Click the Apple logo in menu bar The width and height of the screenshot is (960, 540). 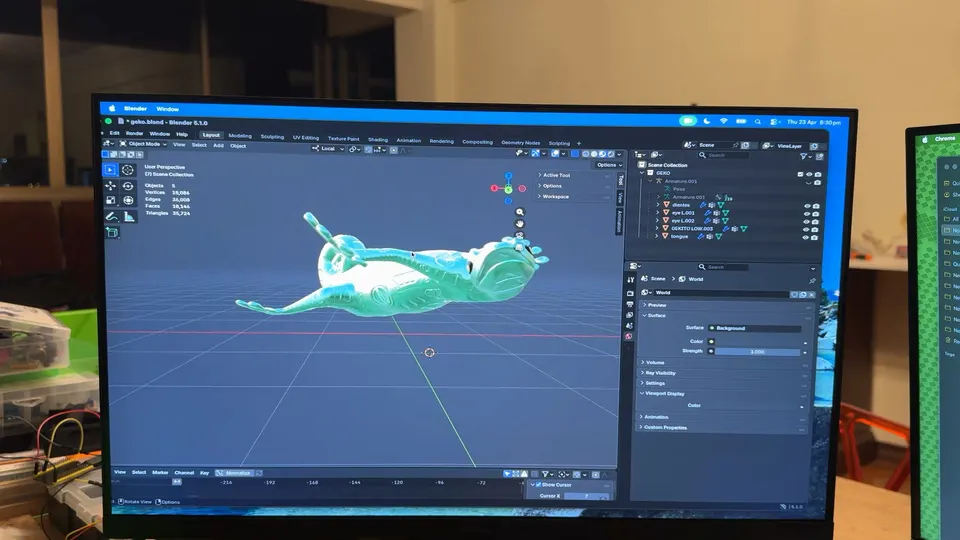[112, 108]
